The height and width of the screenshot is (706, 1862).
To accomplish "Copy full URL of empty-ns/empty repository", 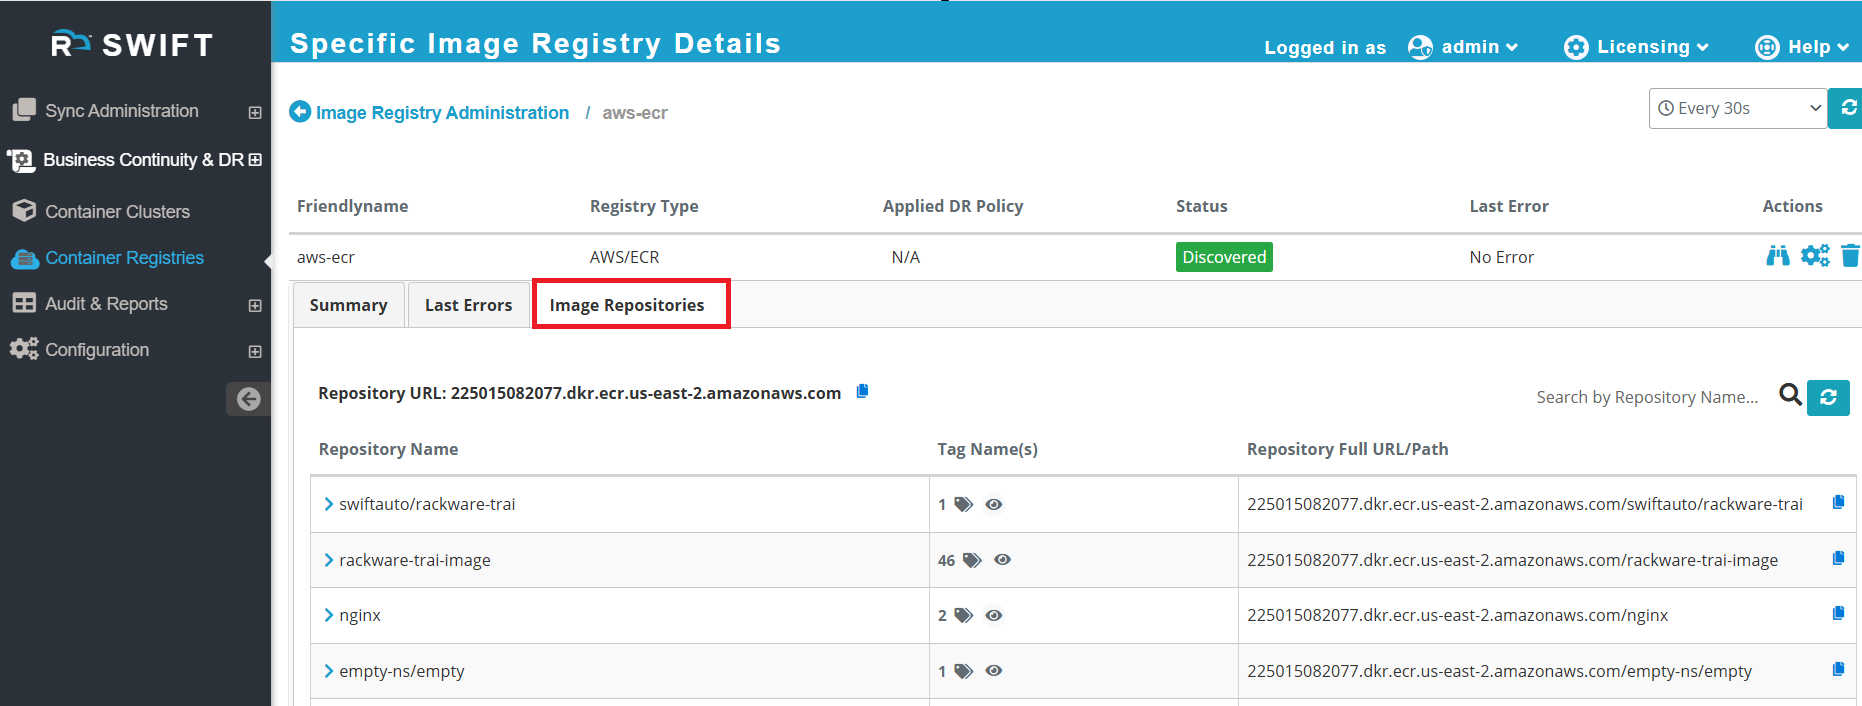I will (1838, 669).
